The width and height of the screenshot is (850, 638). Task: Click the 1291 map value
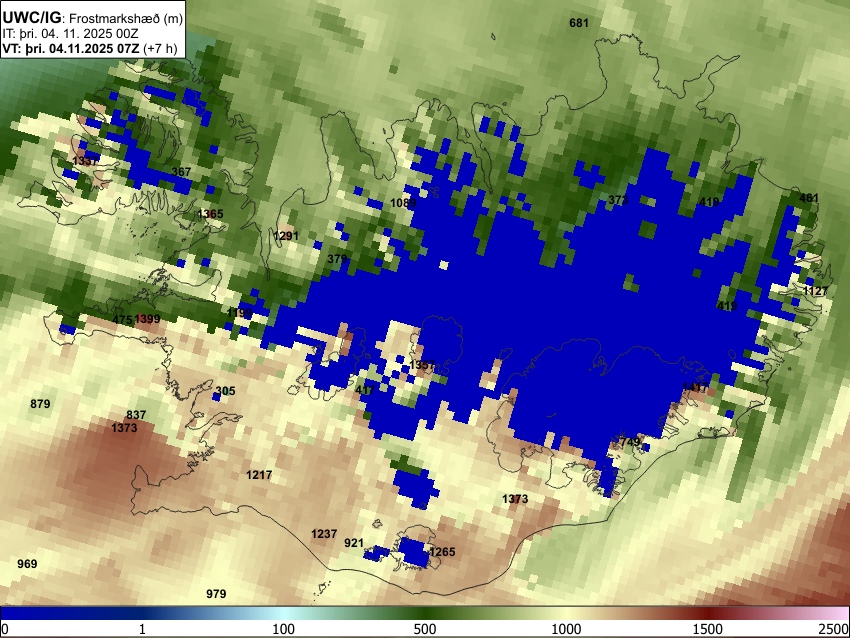(x=286, y=236)
